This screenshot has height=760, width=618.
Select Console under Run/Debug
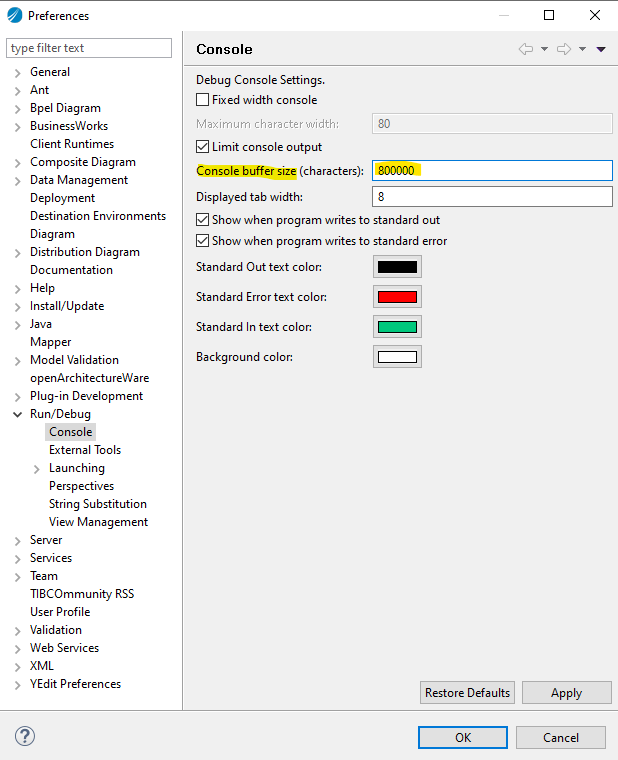(70, 432)
